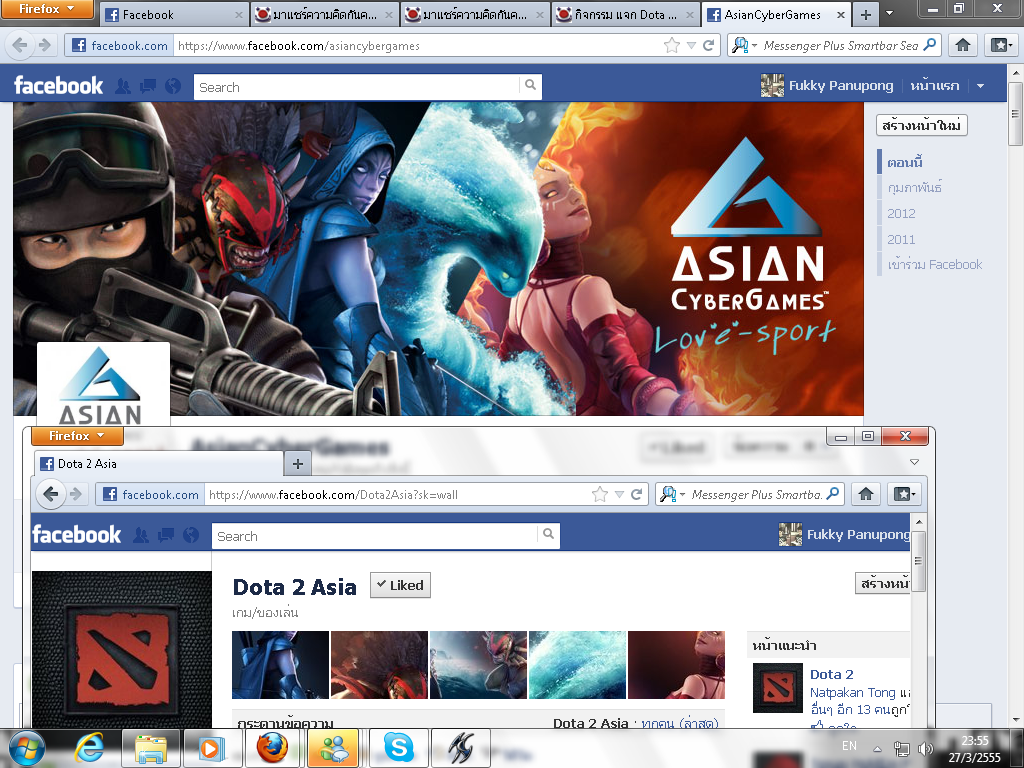Jump to 2012 on the timeline
Viewport: 1024px width, 768px height.
pyautogui.click(x=901, y=214)
